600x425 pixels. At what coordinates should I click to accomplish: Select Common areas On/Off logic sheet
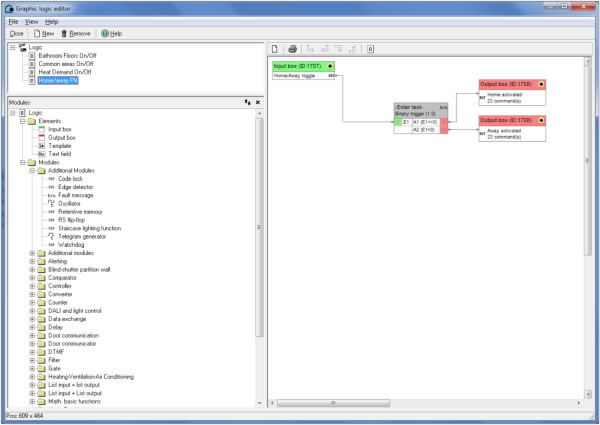pyautogui.click(x=65, y=64)
